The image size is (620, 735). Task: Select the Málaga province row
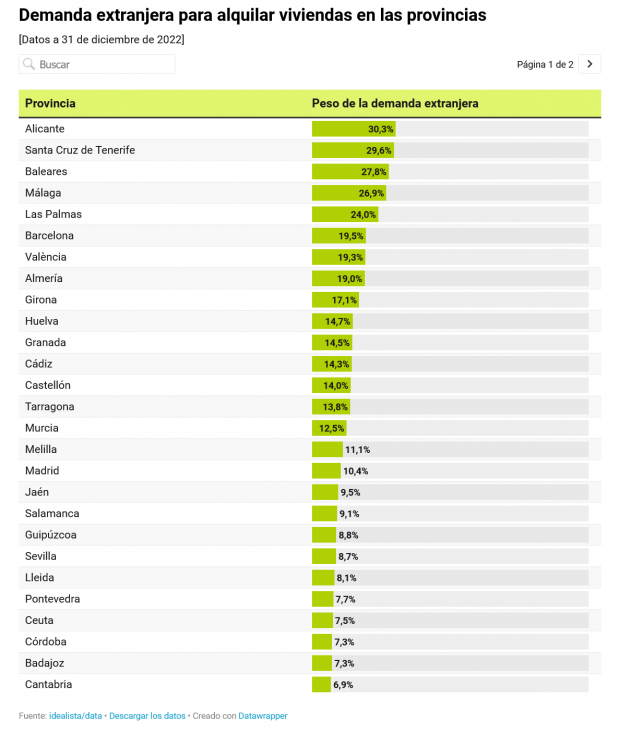[43, 193]
